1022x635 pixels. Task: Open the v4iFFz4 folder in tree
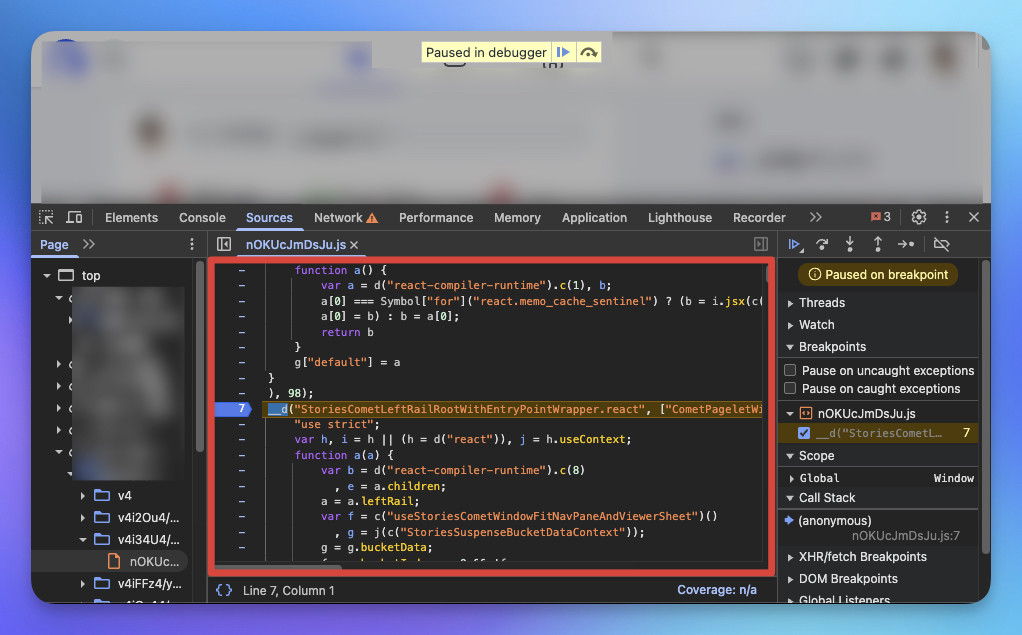[149, 583]
